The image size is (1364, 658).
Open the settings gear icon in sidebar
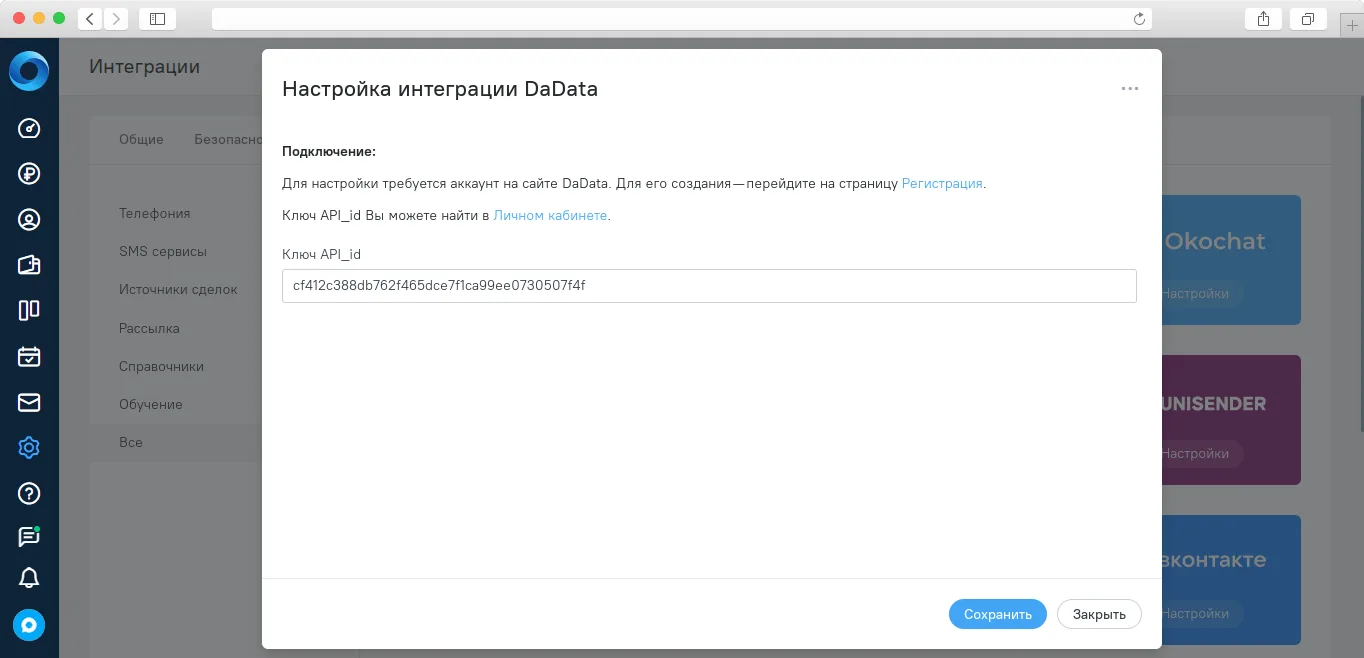pyautogui.click(x=29, y=448)
